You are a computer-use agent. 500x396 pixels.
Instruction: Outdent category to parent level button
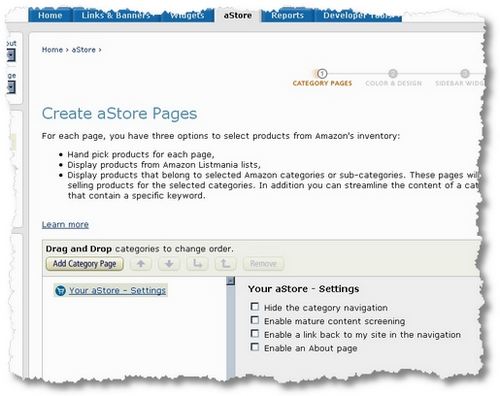point(226,264)
